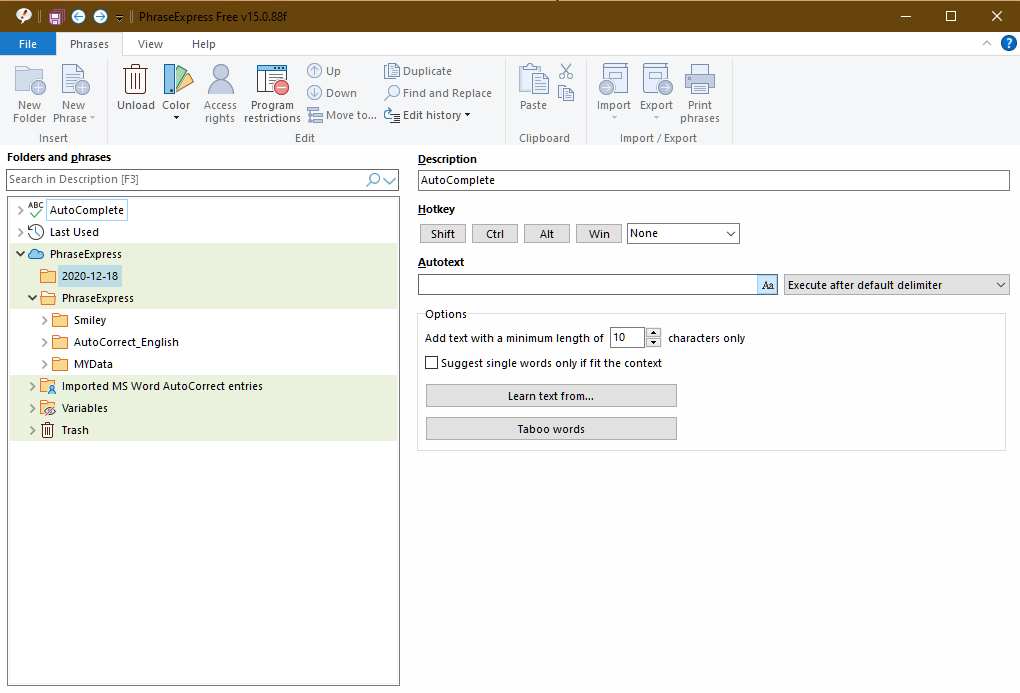Screen dimensions: 1020x693
Task: Collapse the PhraseExpress subfolder
Action: (33, 298)
